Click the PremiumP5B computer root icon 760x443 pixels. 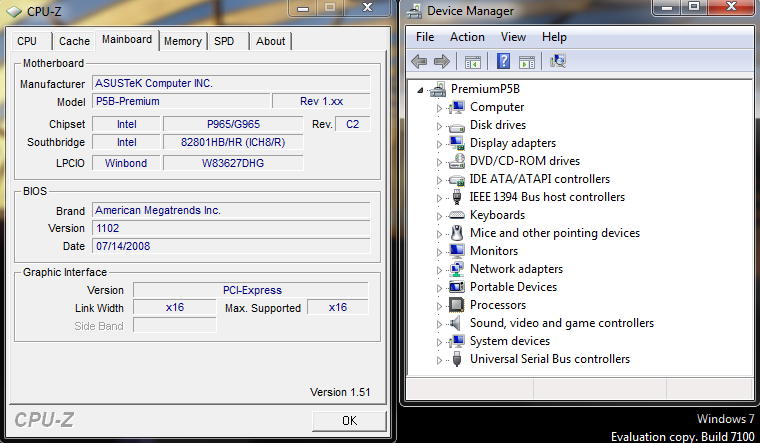pyautogui.click(x=438, y=89)
